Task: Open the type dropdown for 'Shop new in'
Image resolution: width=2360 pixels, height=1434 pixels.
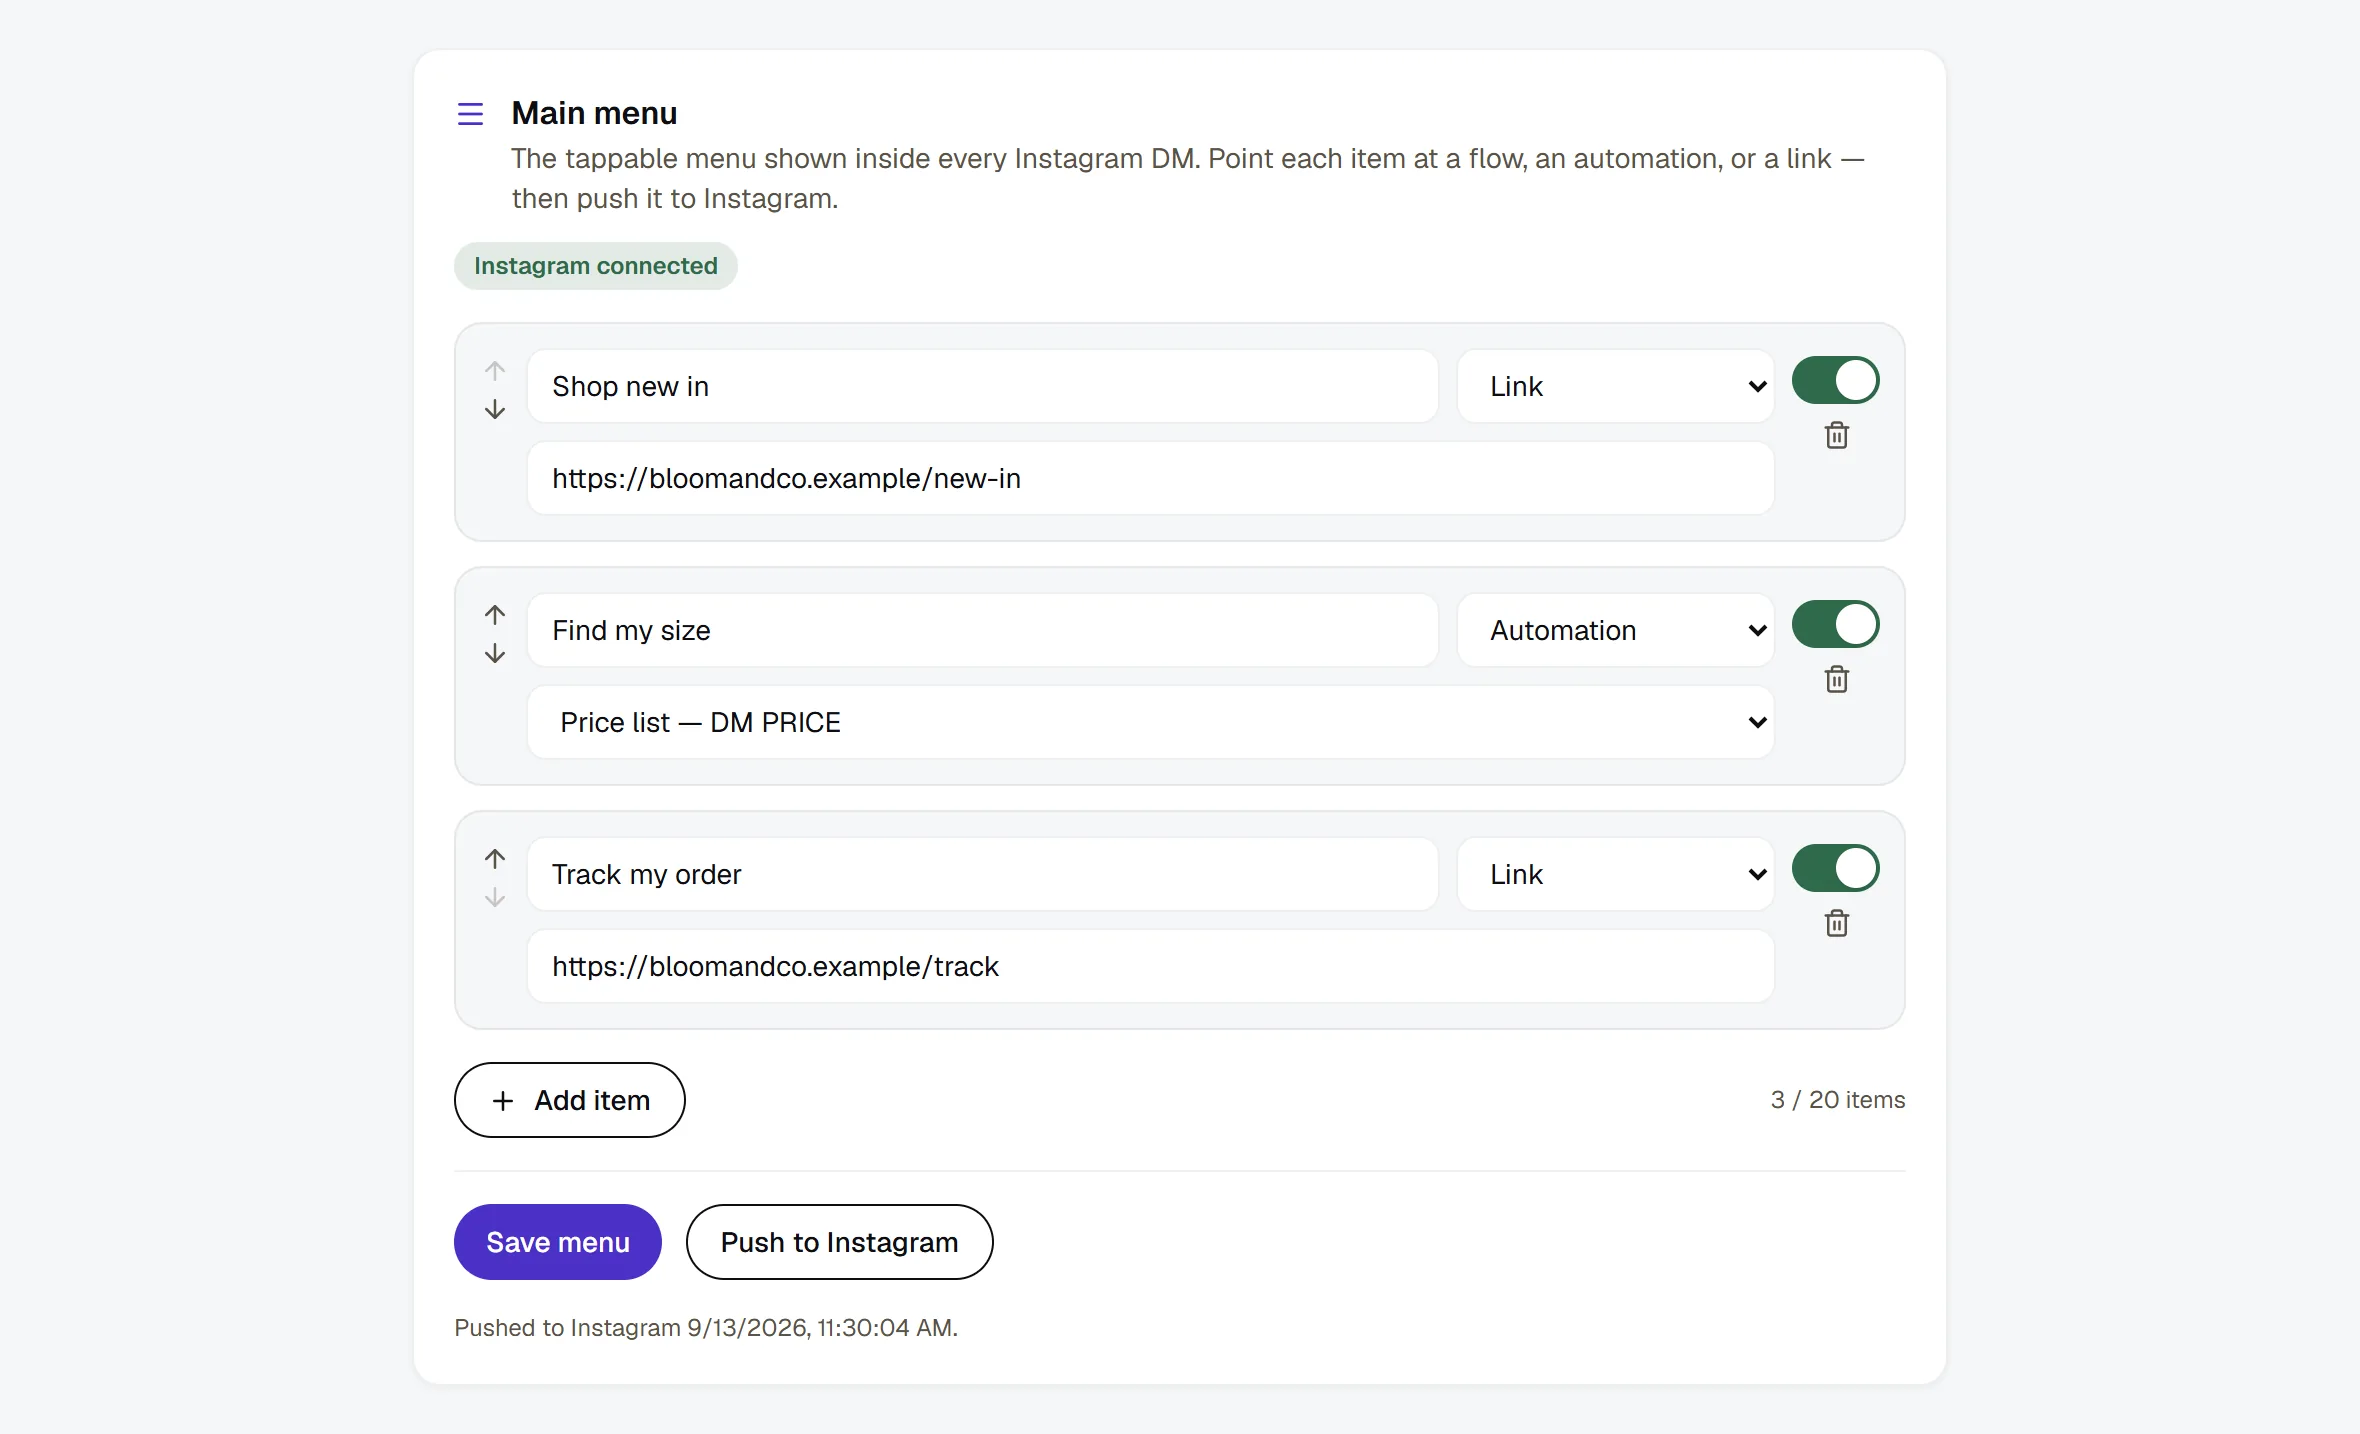Action: pos(1616,386)
